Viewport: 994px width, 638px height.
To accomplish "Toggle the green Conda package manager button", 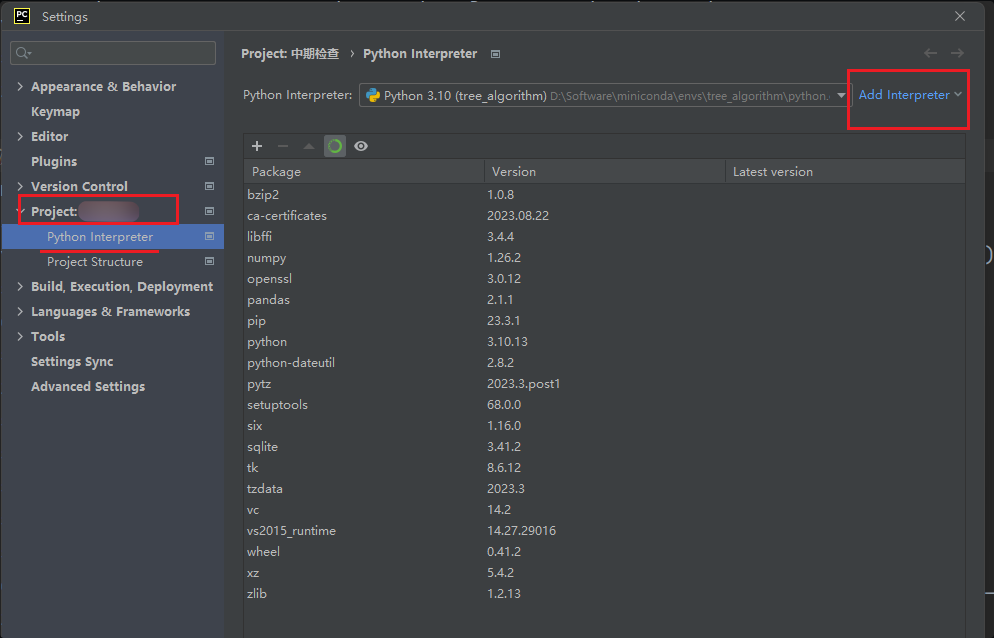I will [335, 146].
